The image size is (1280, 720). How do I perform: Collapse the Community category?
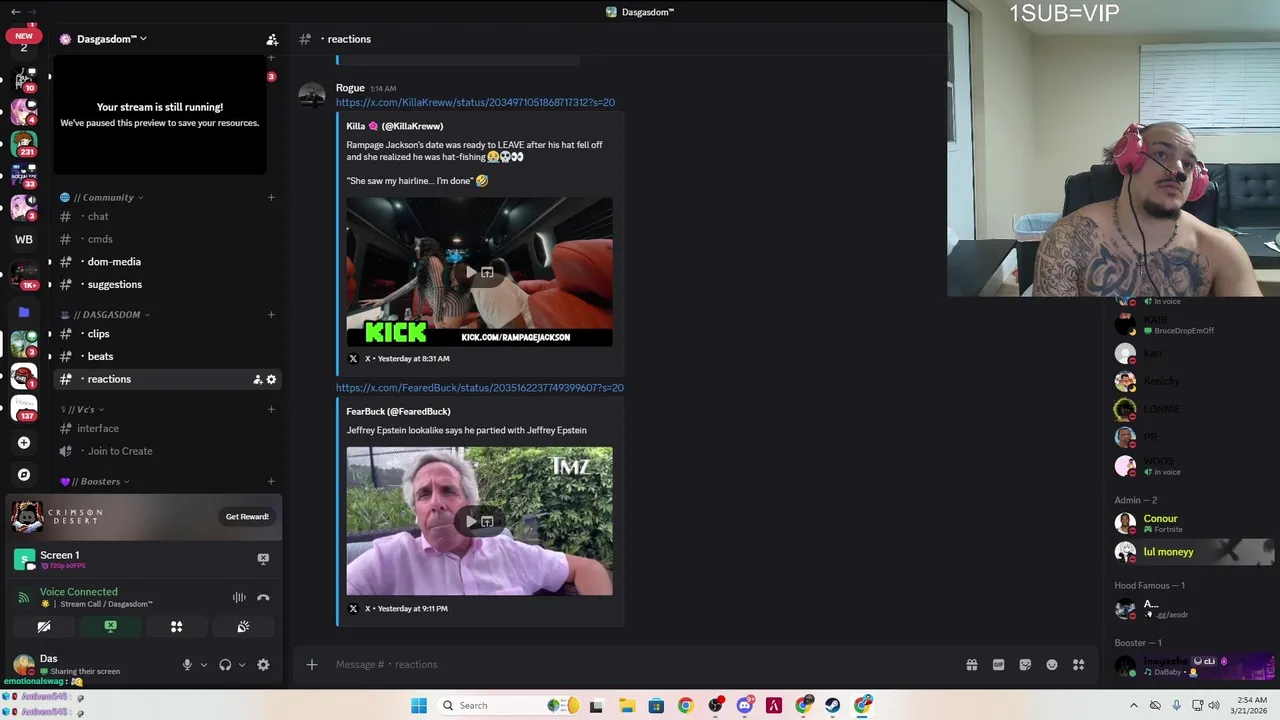pos(107,197)
